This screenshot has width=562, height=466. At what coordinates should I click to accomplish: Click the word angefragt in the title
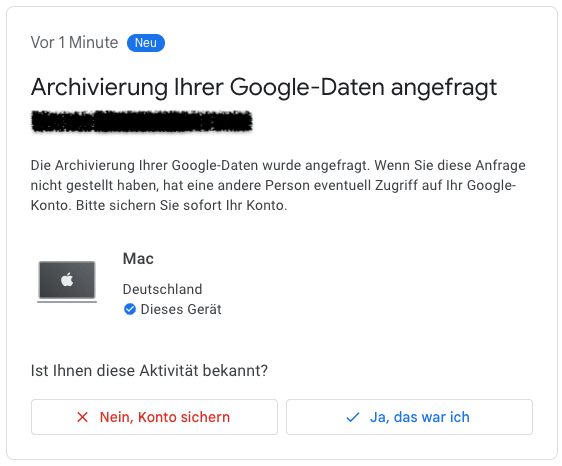point(444,88)
